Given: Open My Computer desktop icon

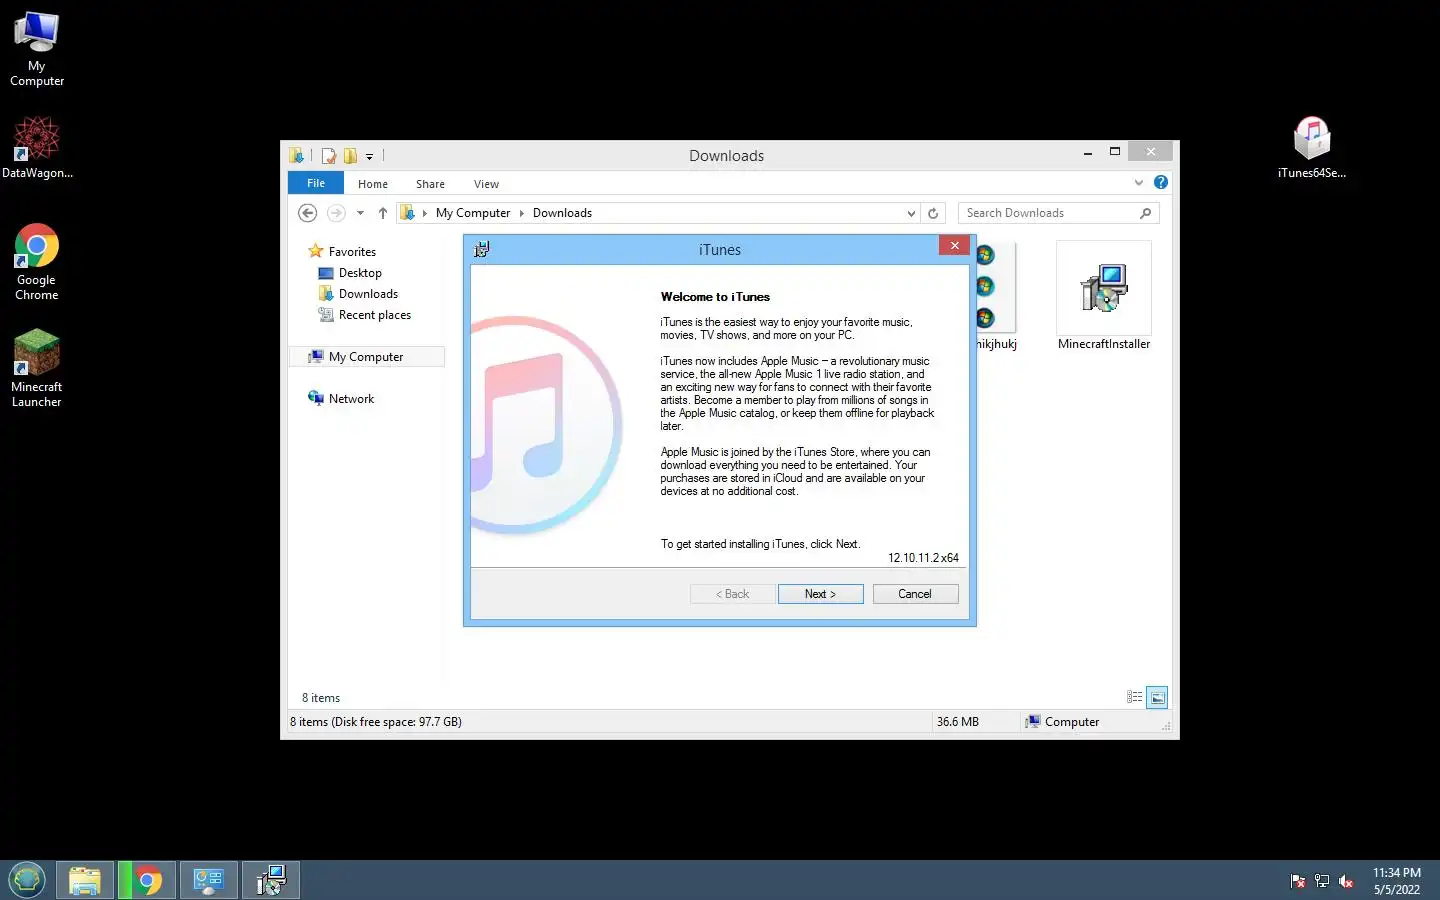Looking at the screenshot, I should point(37,49).
